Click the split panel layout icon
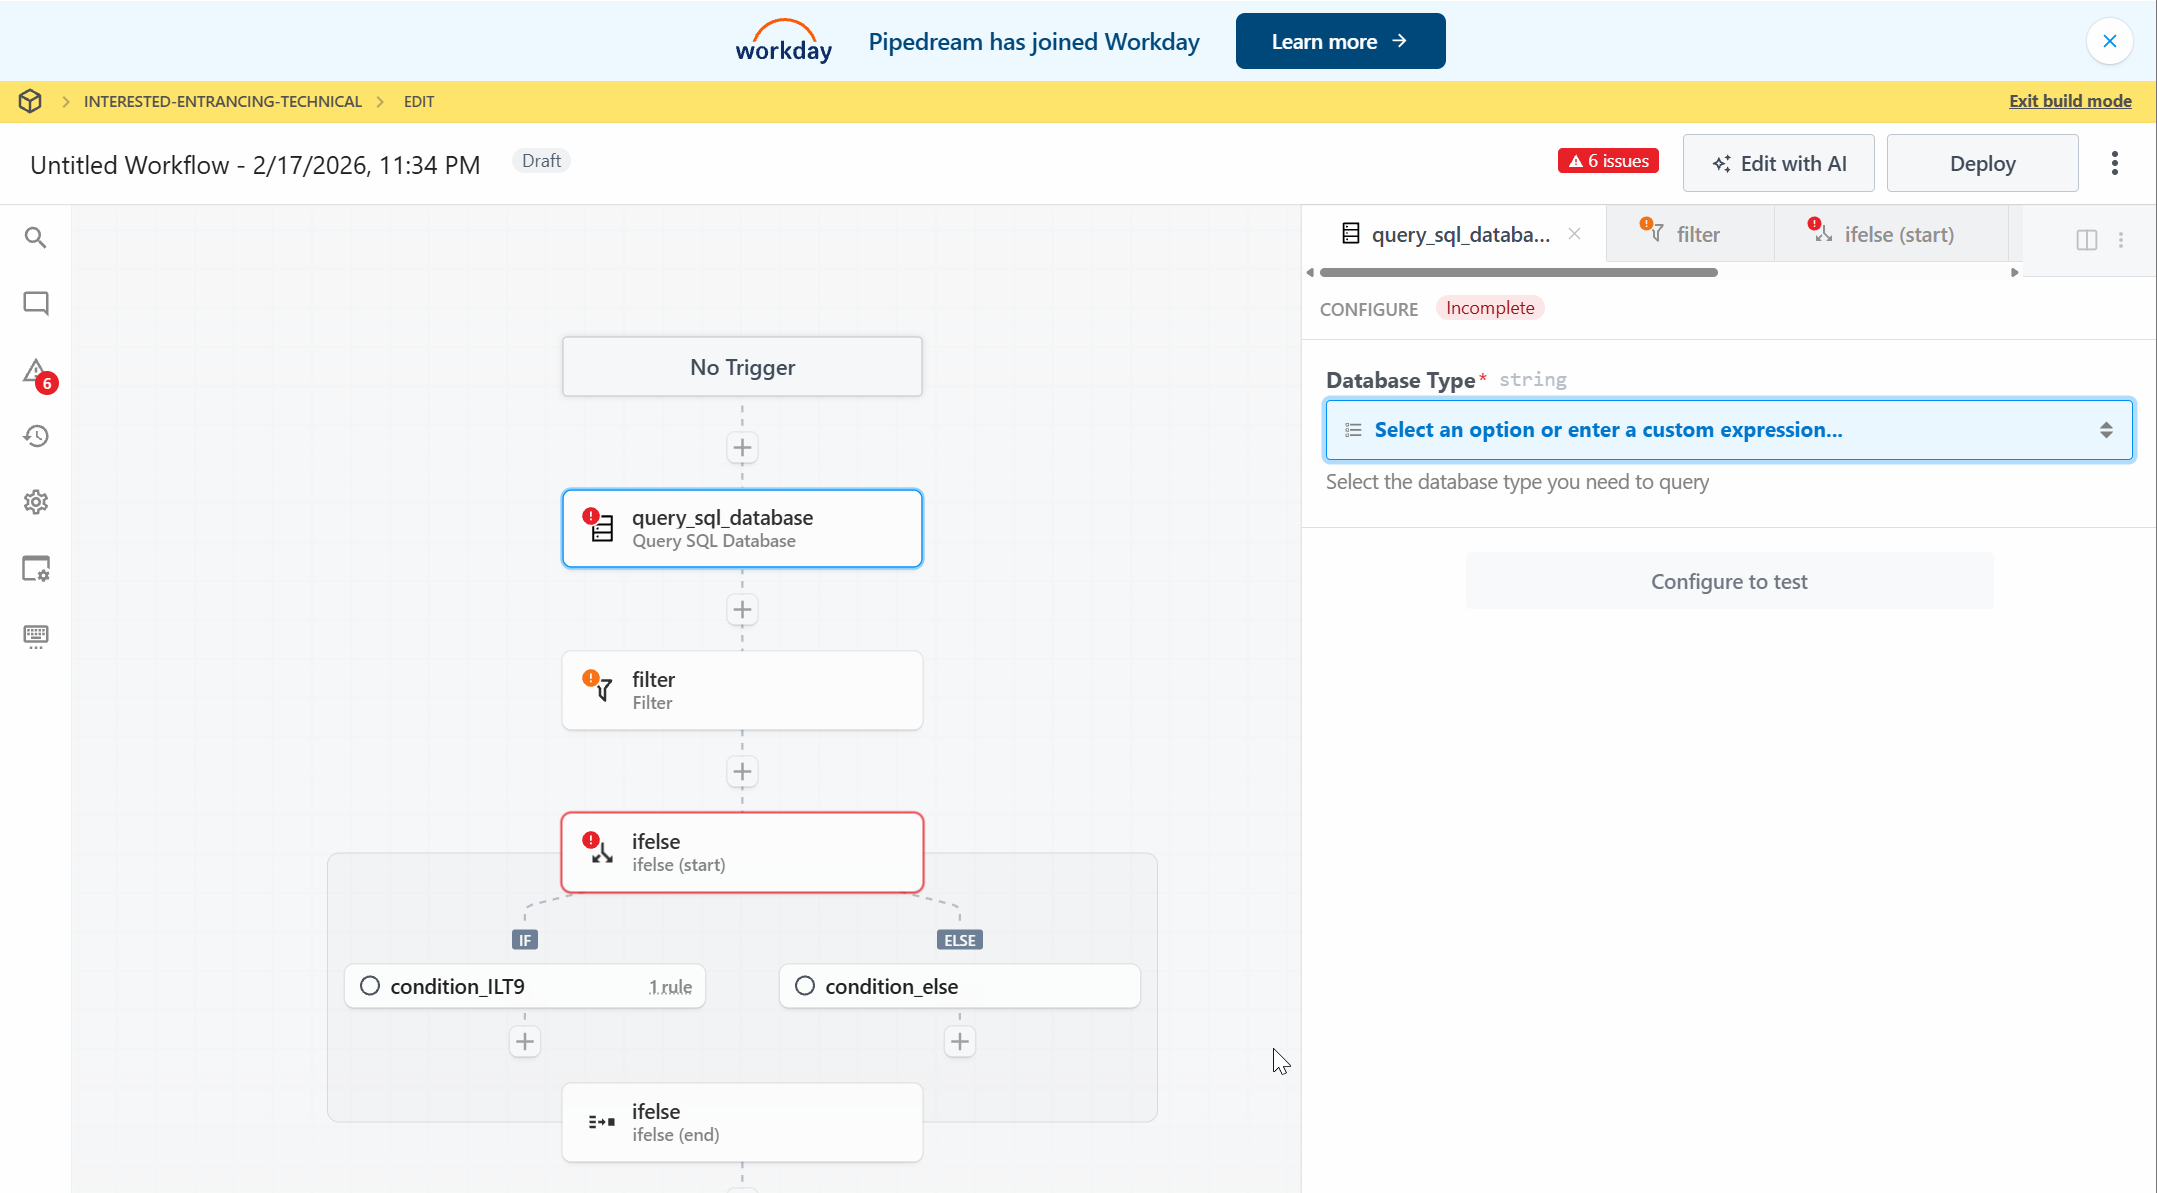 tap(2086, 240)
